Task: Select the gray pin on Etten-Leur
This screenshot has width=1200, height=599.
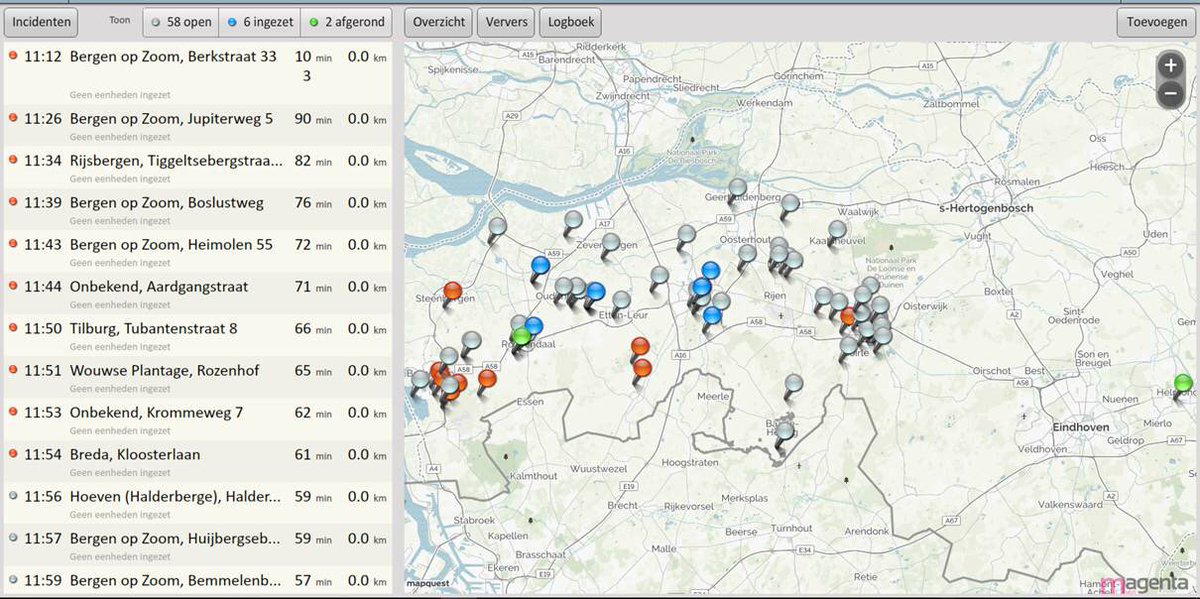Action: pyautogui.click(x=622, y=299)
